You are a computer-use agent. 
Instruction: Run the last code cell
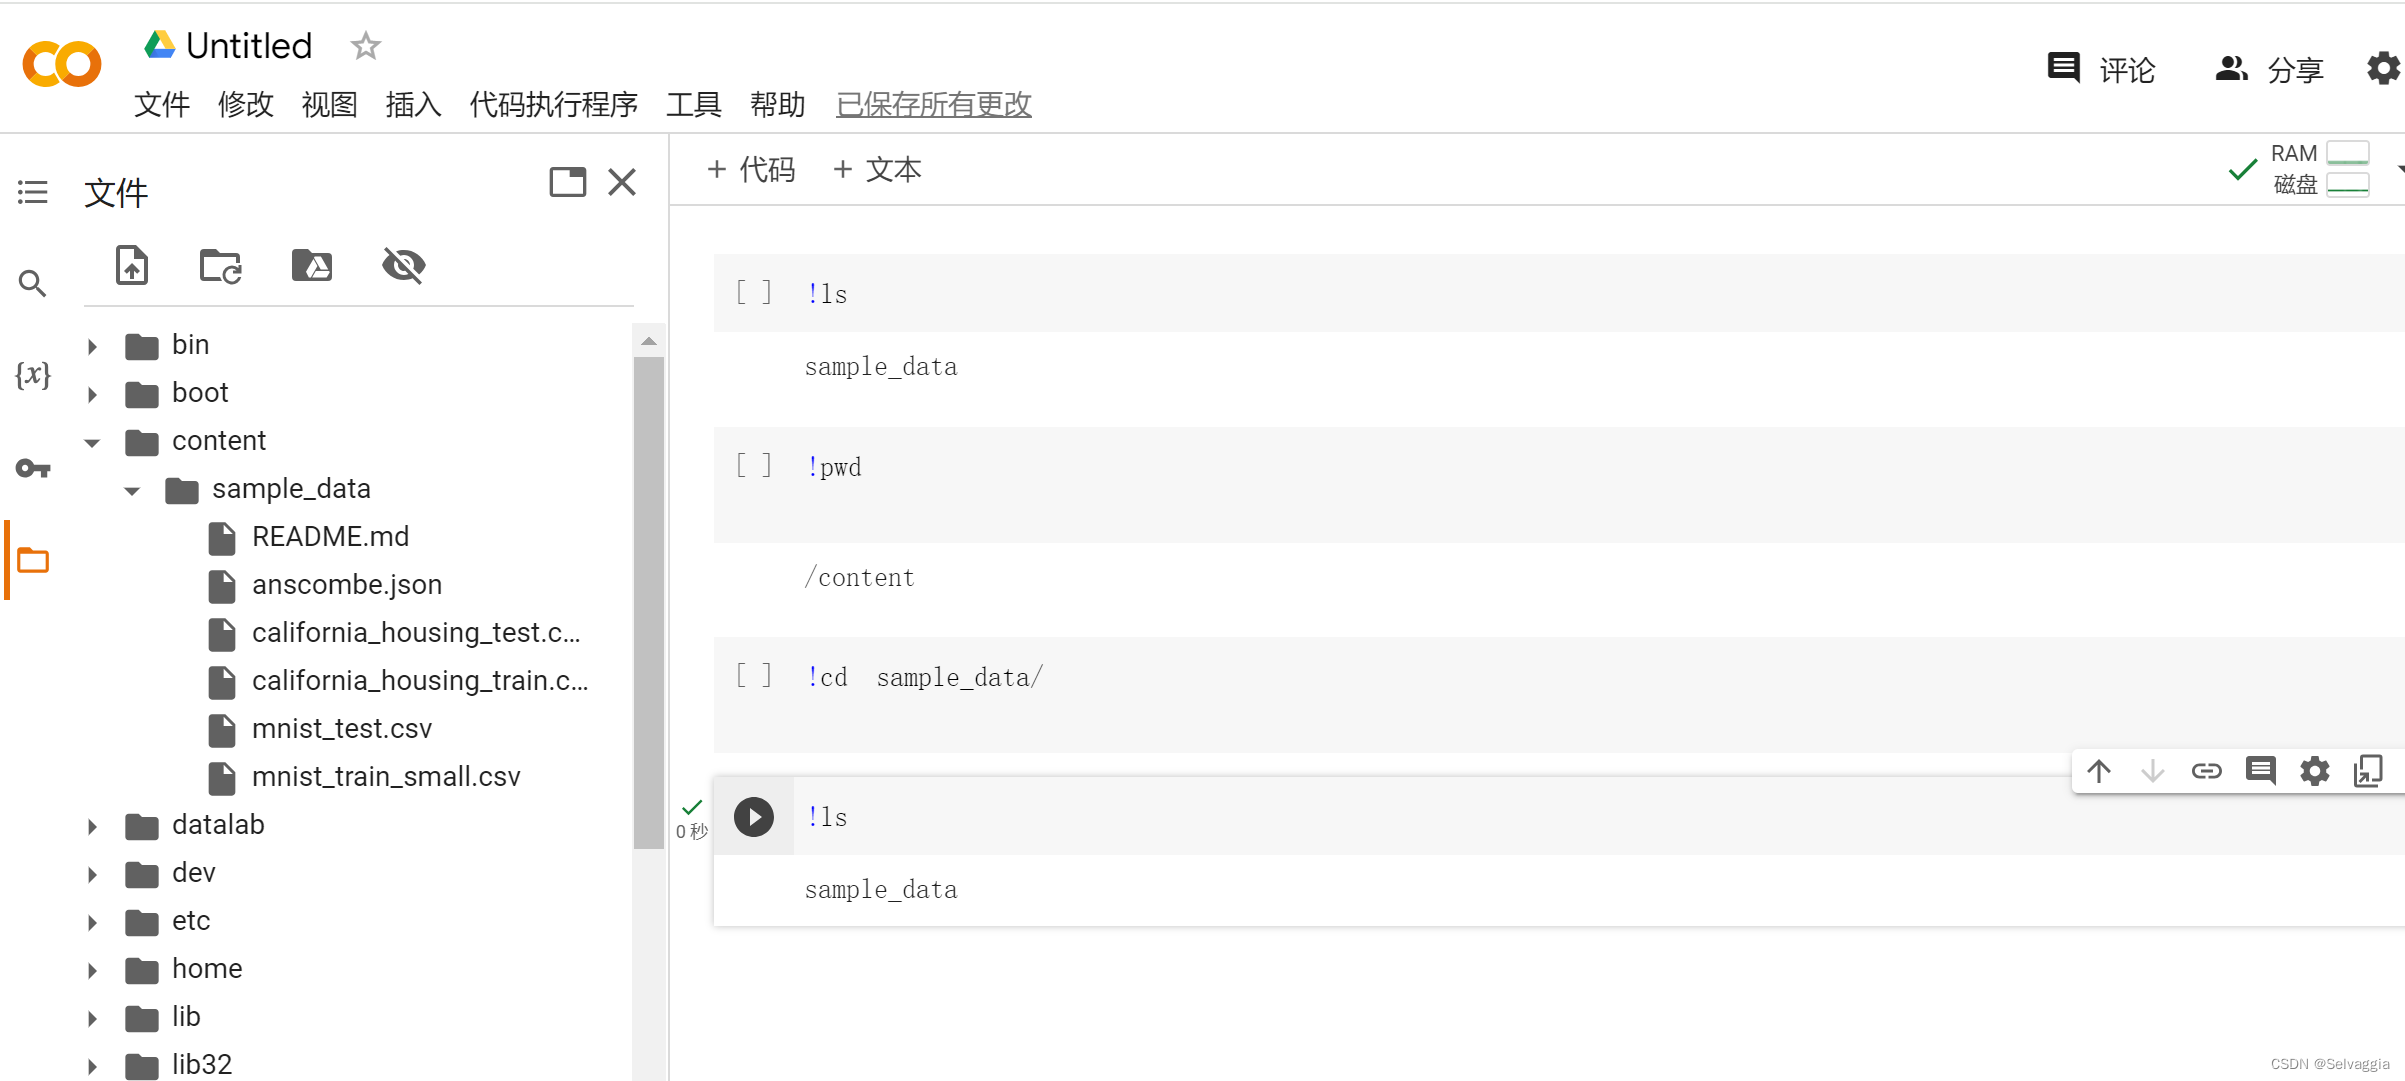[x=753, y=816]
